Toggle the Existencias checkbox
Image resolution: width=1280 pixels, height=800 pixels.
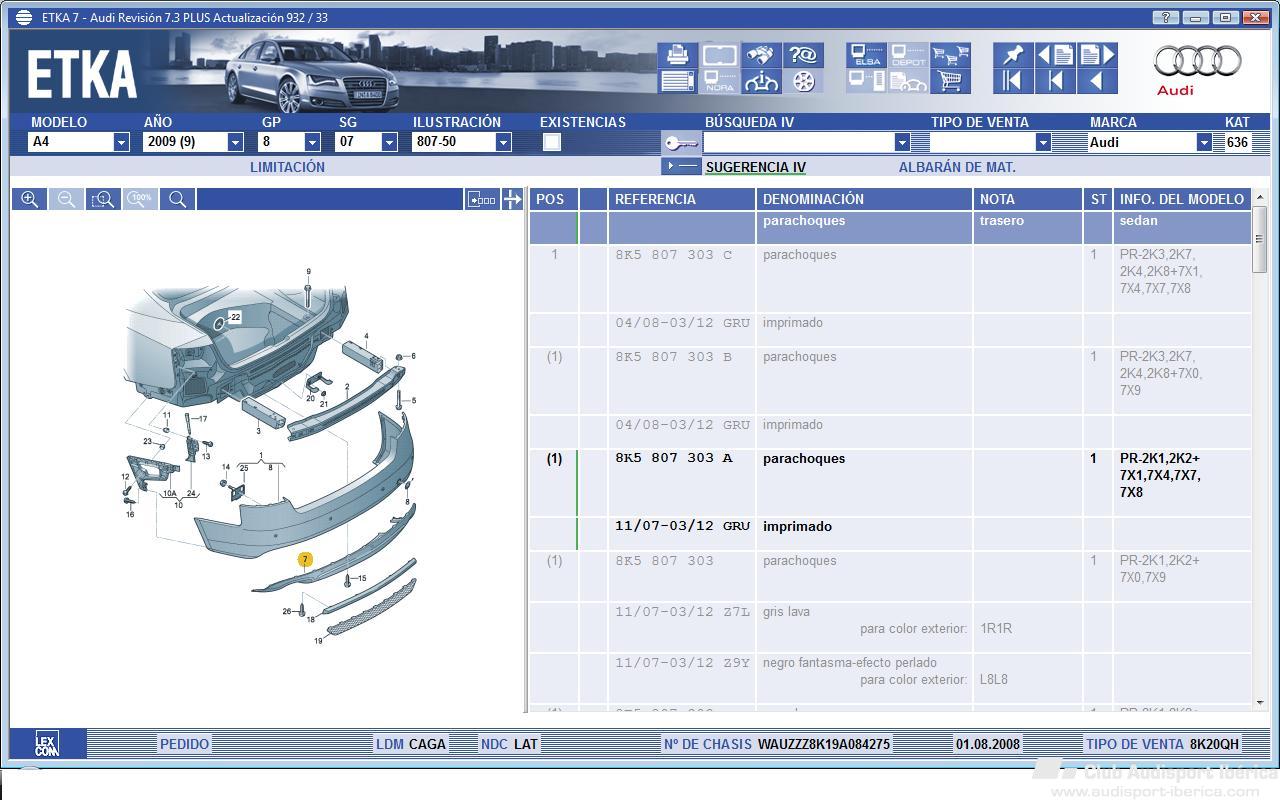pos(551,142)
